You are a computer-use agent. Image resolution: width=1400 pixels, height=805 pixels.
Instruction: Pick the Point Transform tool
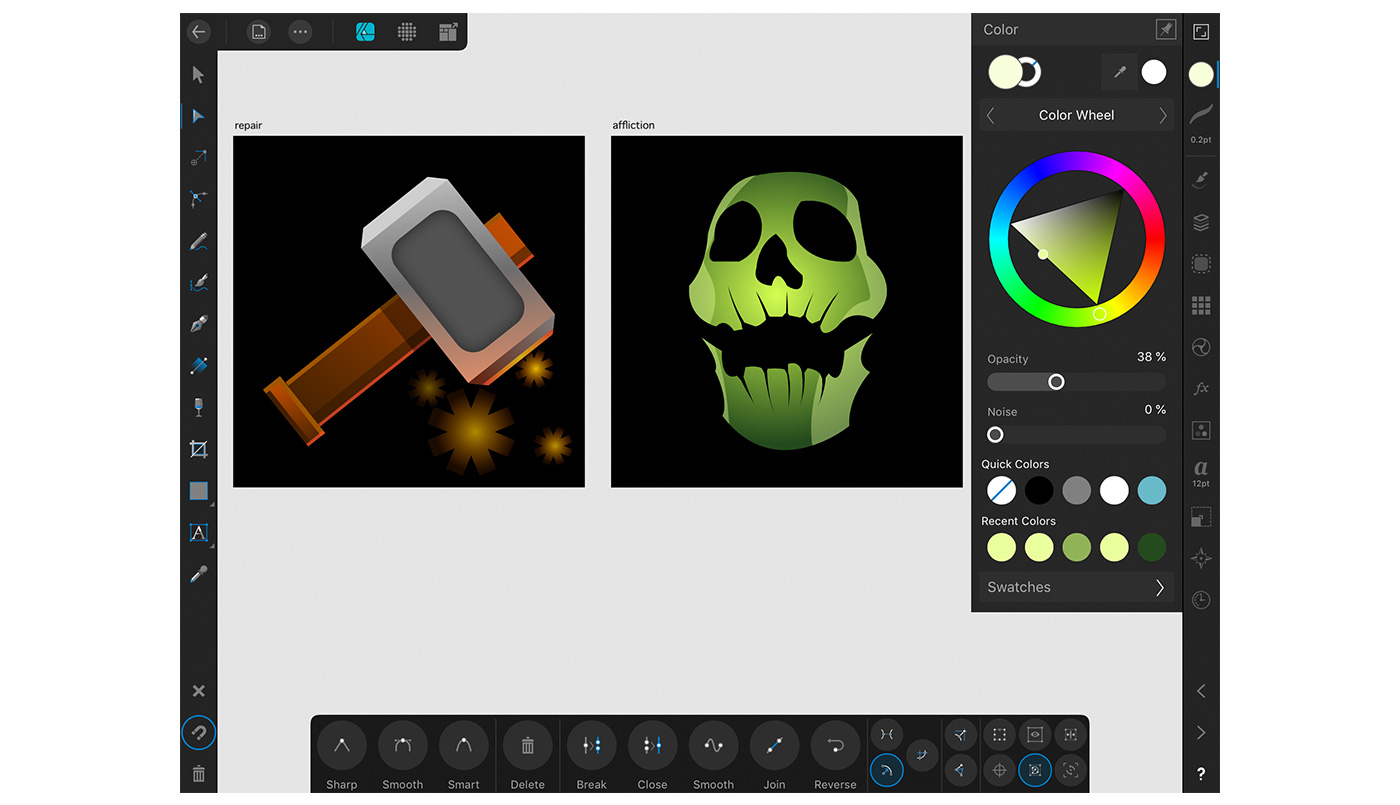coord(198,157)
